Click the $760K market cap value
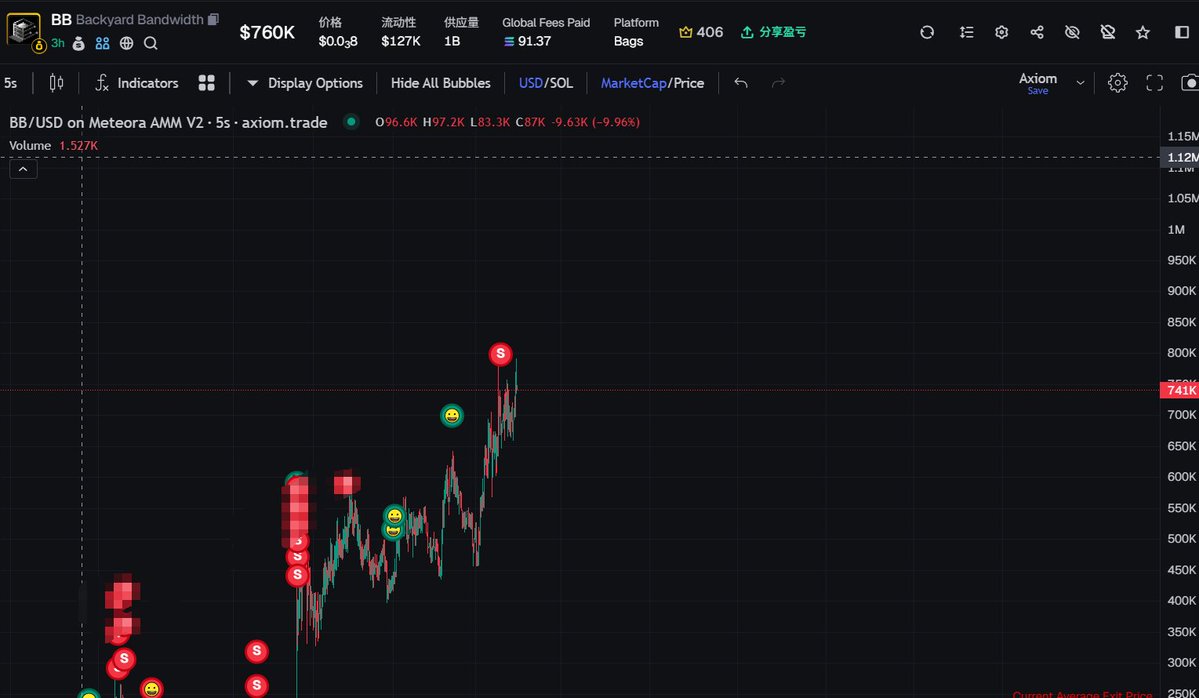The height and width of the screenshot is (698, 1199). pyautogui.click(x=267, y=32)
